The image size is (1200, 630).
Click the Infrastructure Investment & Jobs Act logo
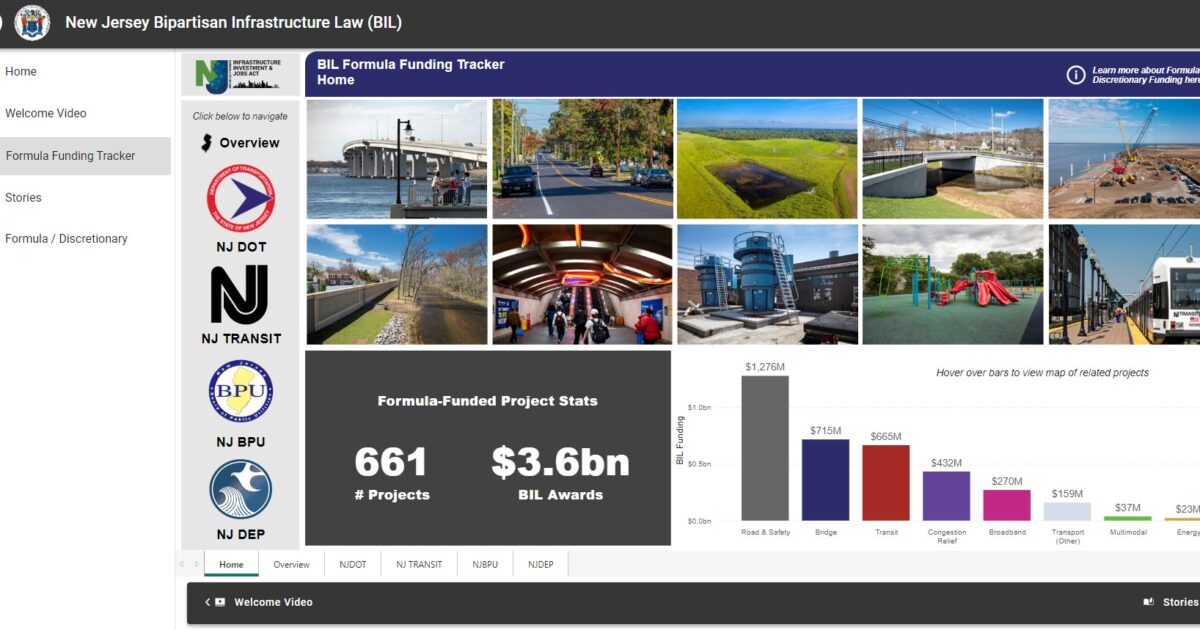pyautogui.click(x=240, y=73)
